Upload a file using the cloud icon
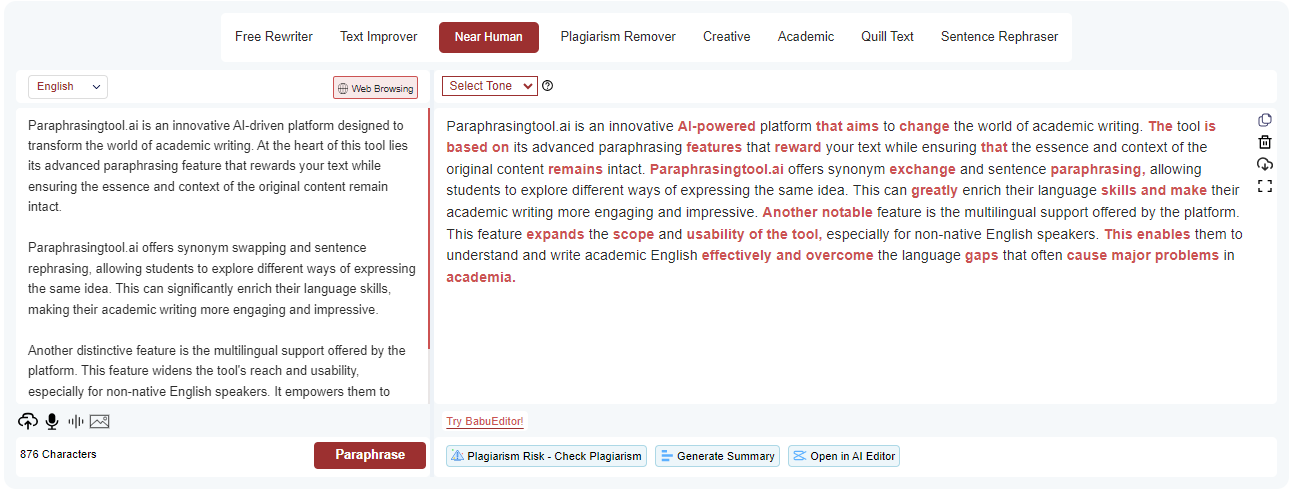The image size is (1307, 490). (28, 421)
